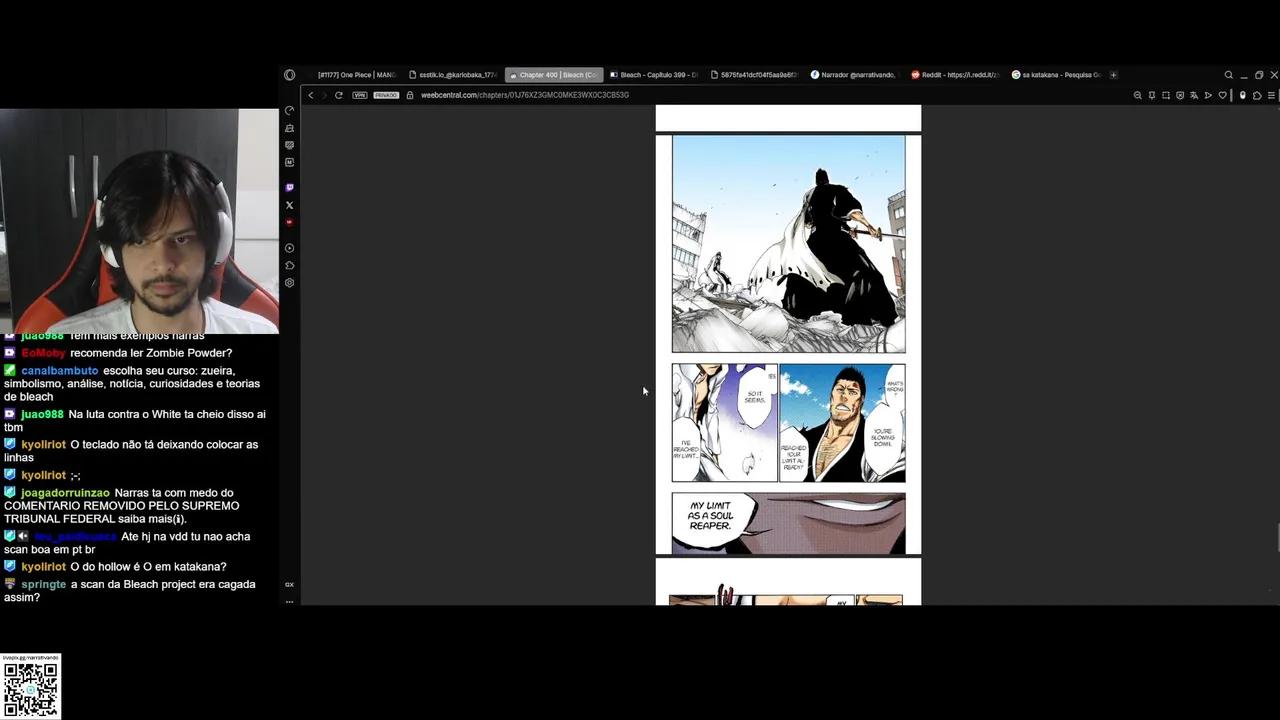Switch to the Reddit tab
Image resolution: width=1280 pixels, height=720 pixels.
(x=955, y=75)
